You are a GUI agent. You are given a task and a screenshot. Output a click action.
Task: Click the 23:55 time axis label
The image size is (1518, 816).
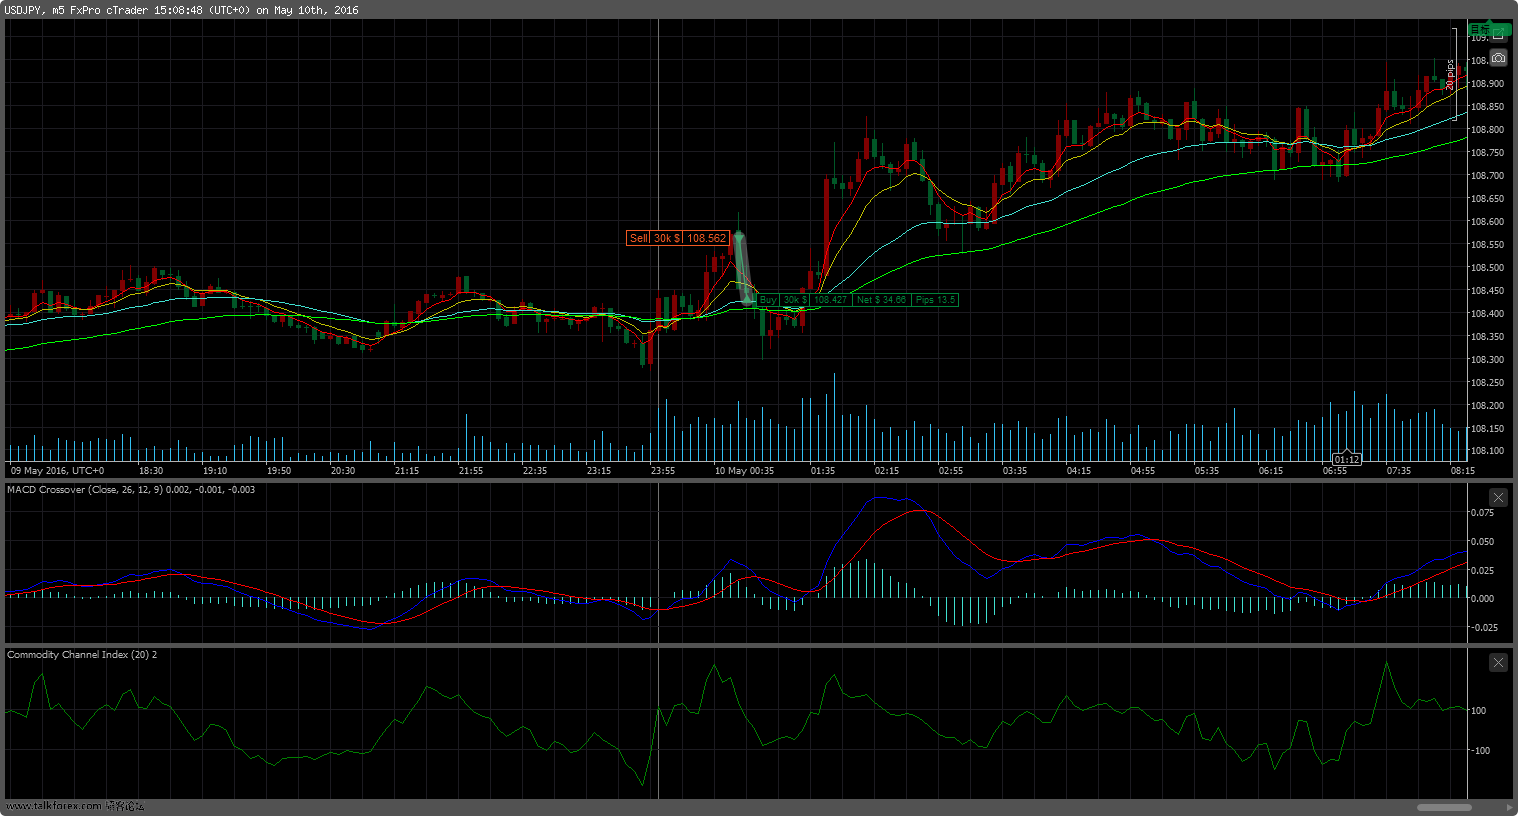[662, 470]
